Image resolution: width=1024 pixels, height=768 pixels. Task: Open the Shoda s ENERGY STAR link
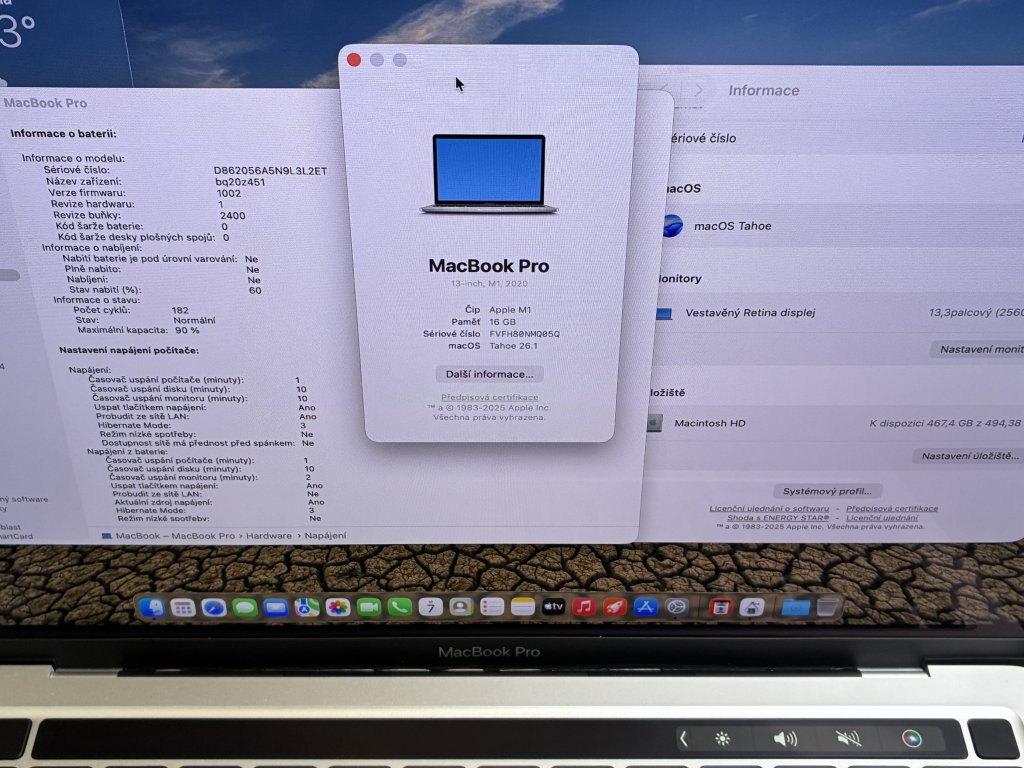pyautogui.click(x=778, y=518)
